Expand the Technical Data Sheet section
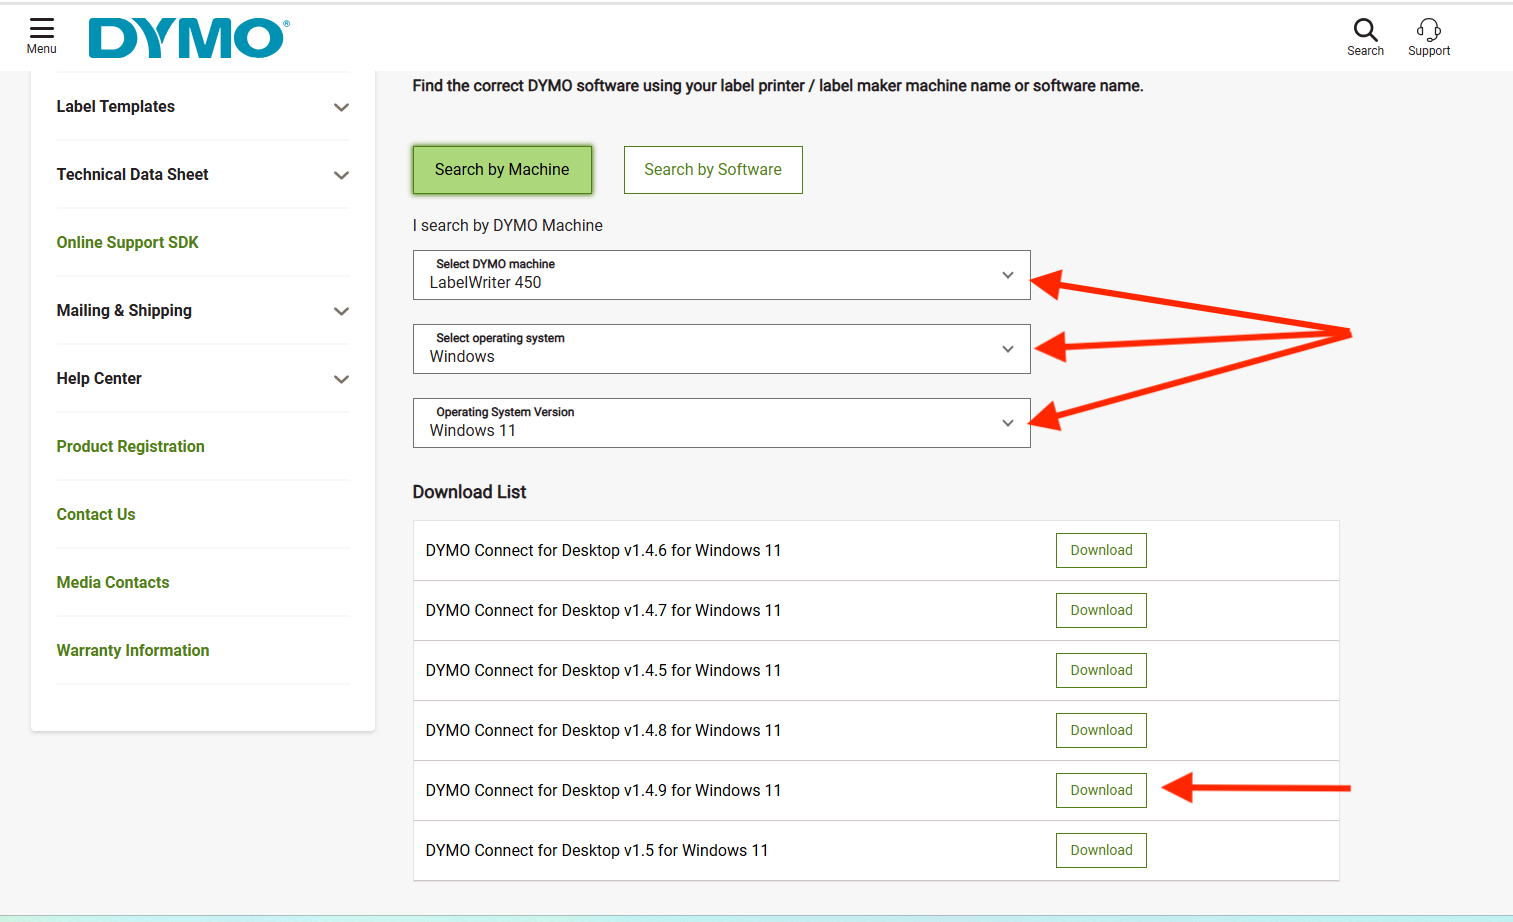The width and height of the screenshot is (1513, 922). pyautogui.click(x=341, y=175)
